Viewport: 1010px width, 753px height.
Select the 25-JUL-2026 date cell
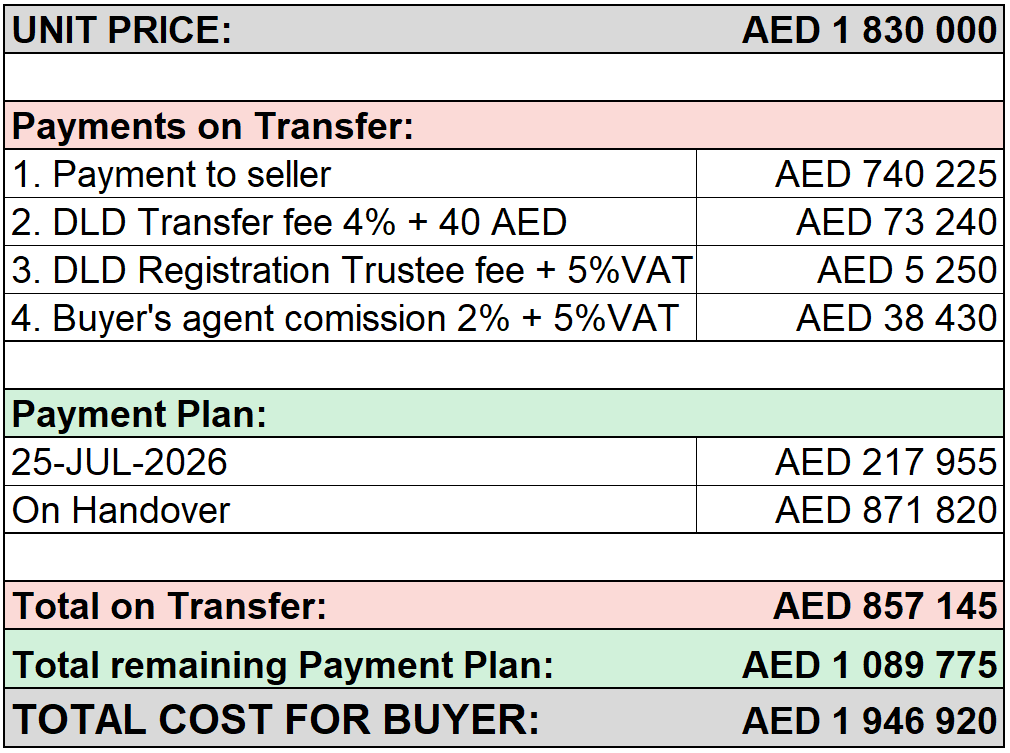pos(350,462)
